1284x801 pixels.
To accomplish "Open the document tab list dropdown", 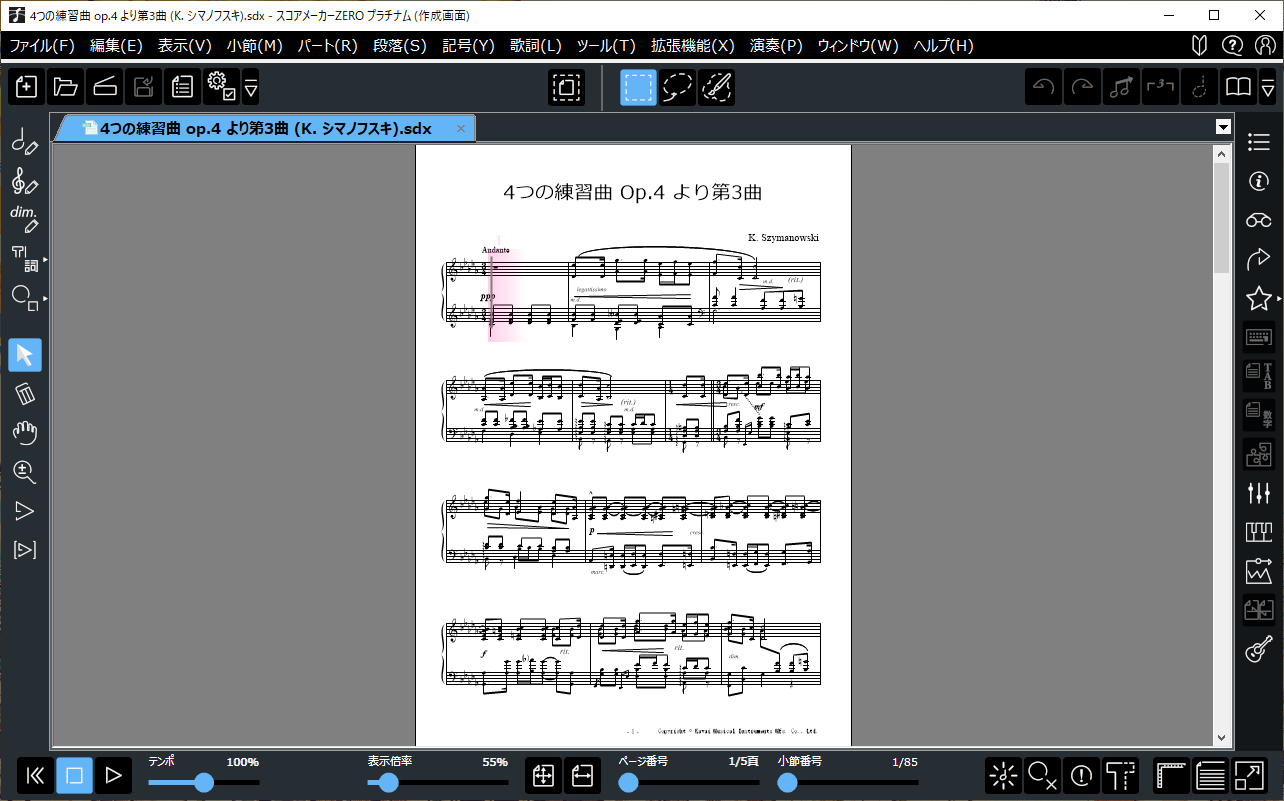I will (1223, 127).
